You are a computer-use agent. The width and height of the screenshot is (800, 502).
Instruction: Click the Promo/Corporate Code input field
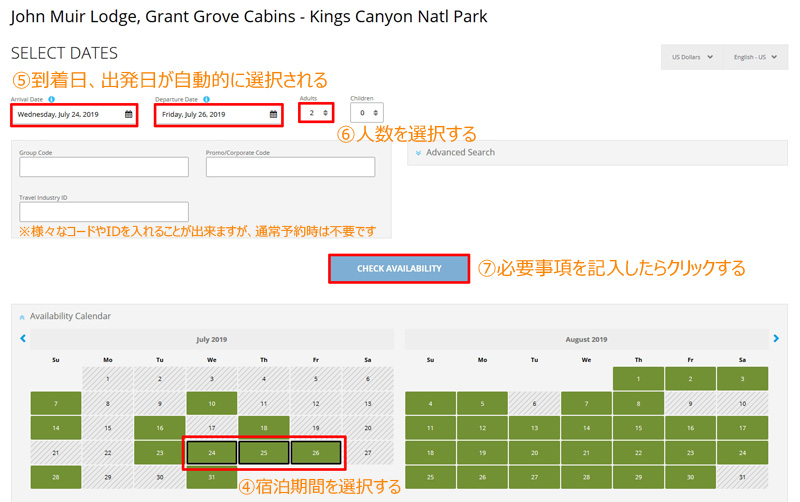(291, 167)
